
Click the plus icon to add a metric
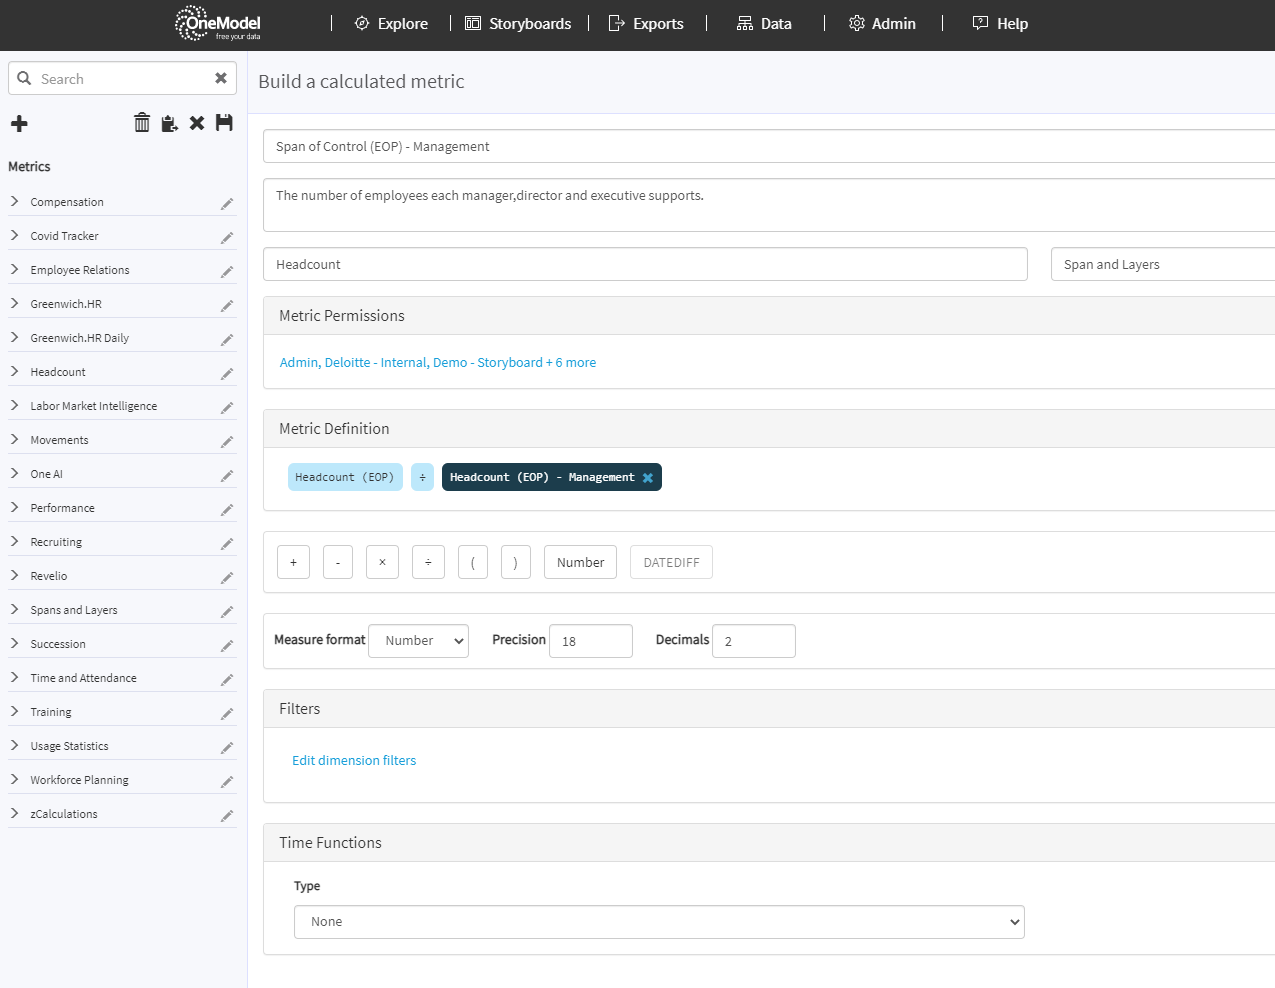[19, 123]
